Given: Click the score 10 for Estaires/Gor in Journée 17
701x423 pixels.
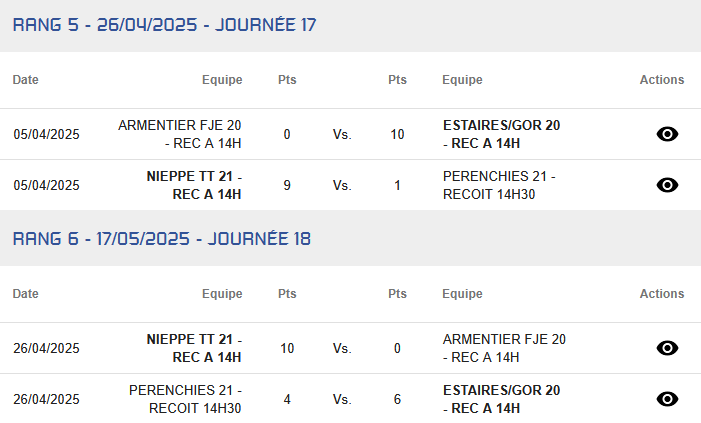Looking at the screenshot, I should tap(397, 134).
